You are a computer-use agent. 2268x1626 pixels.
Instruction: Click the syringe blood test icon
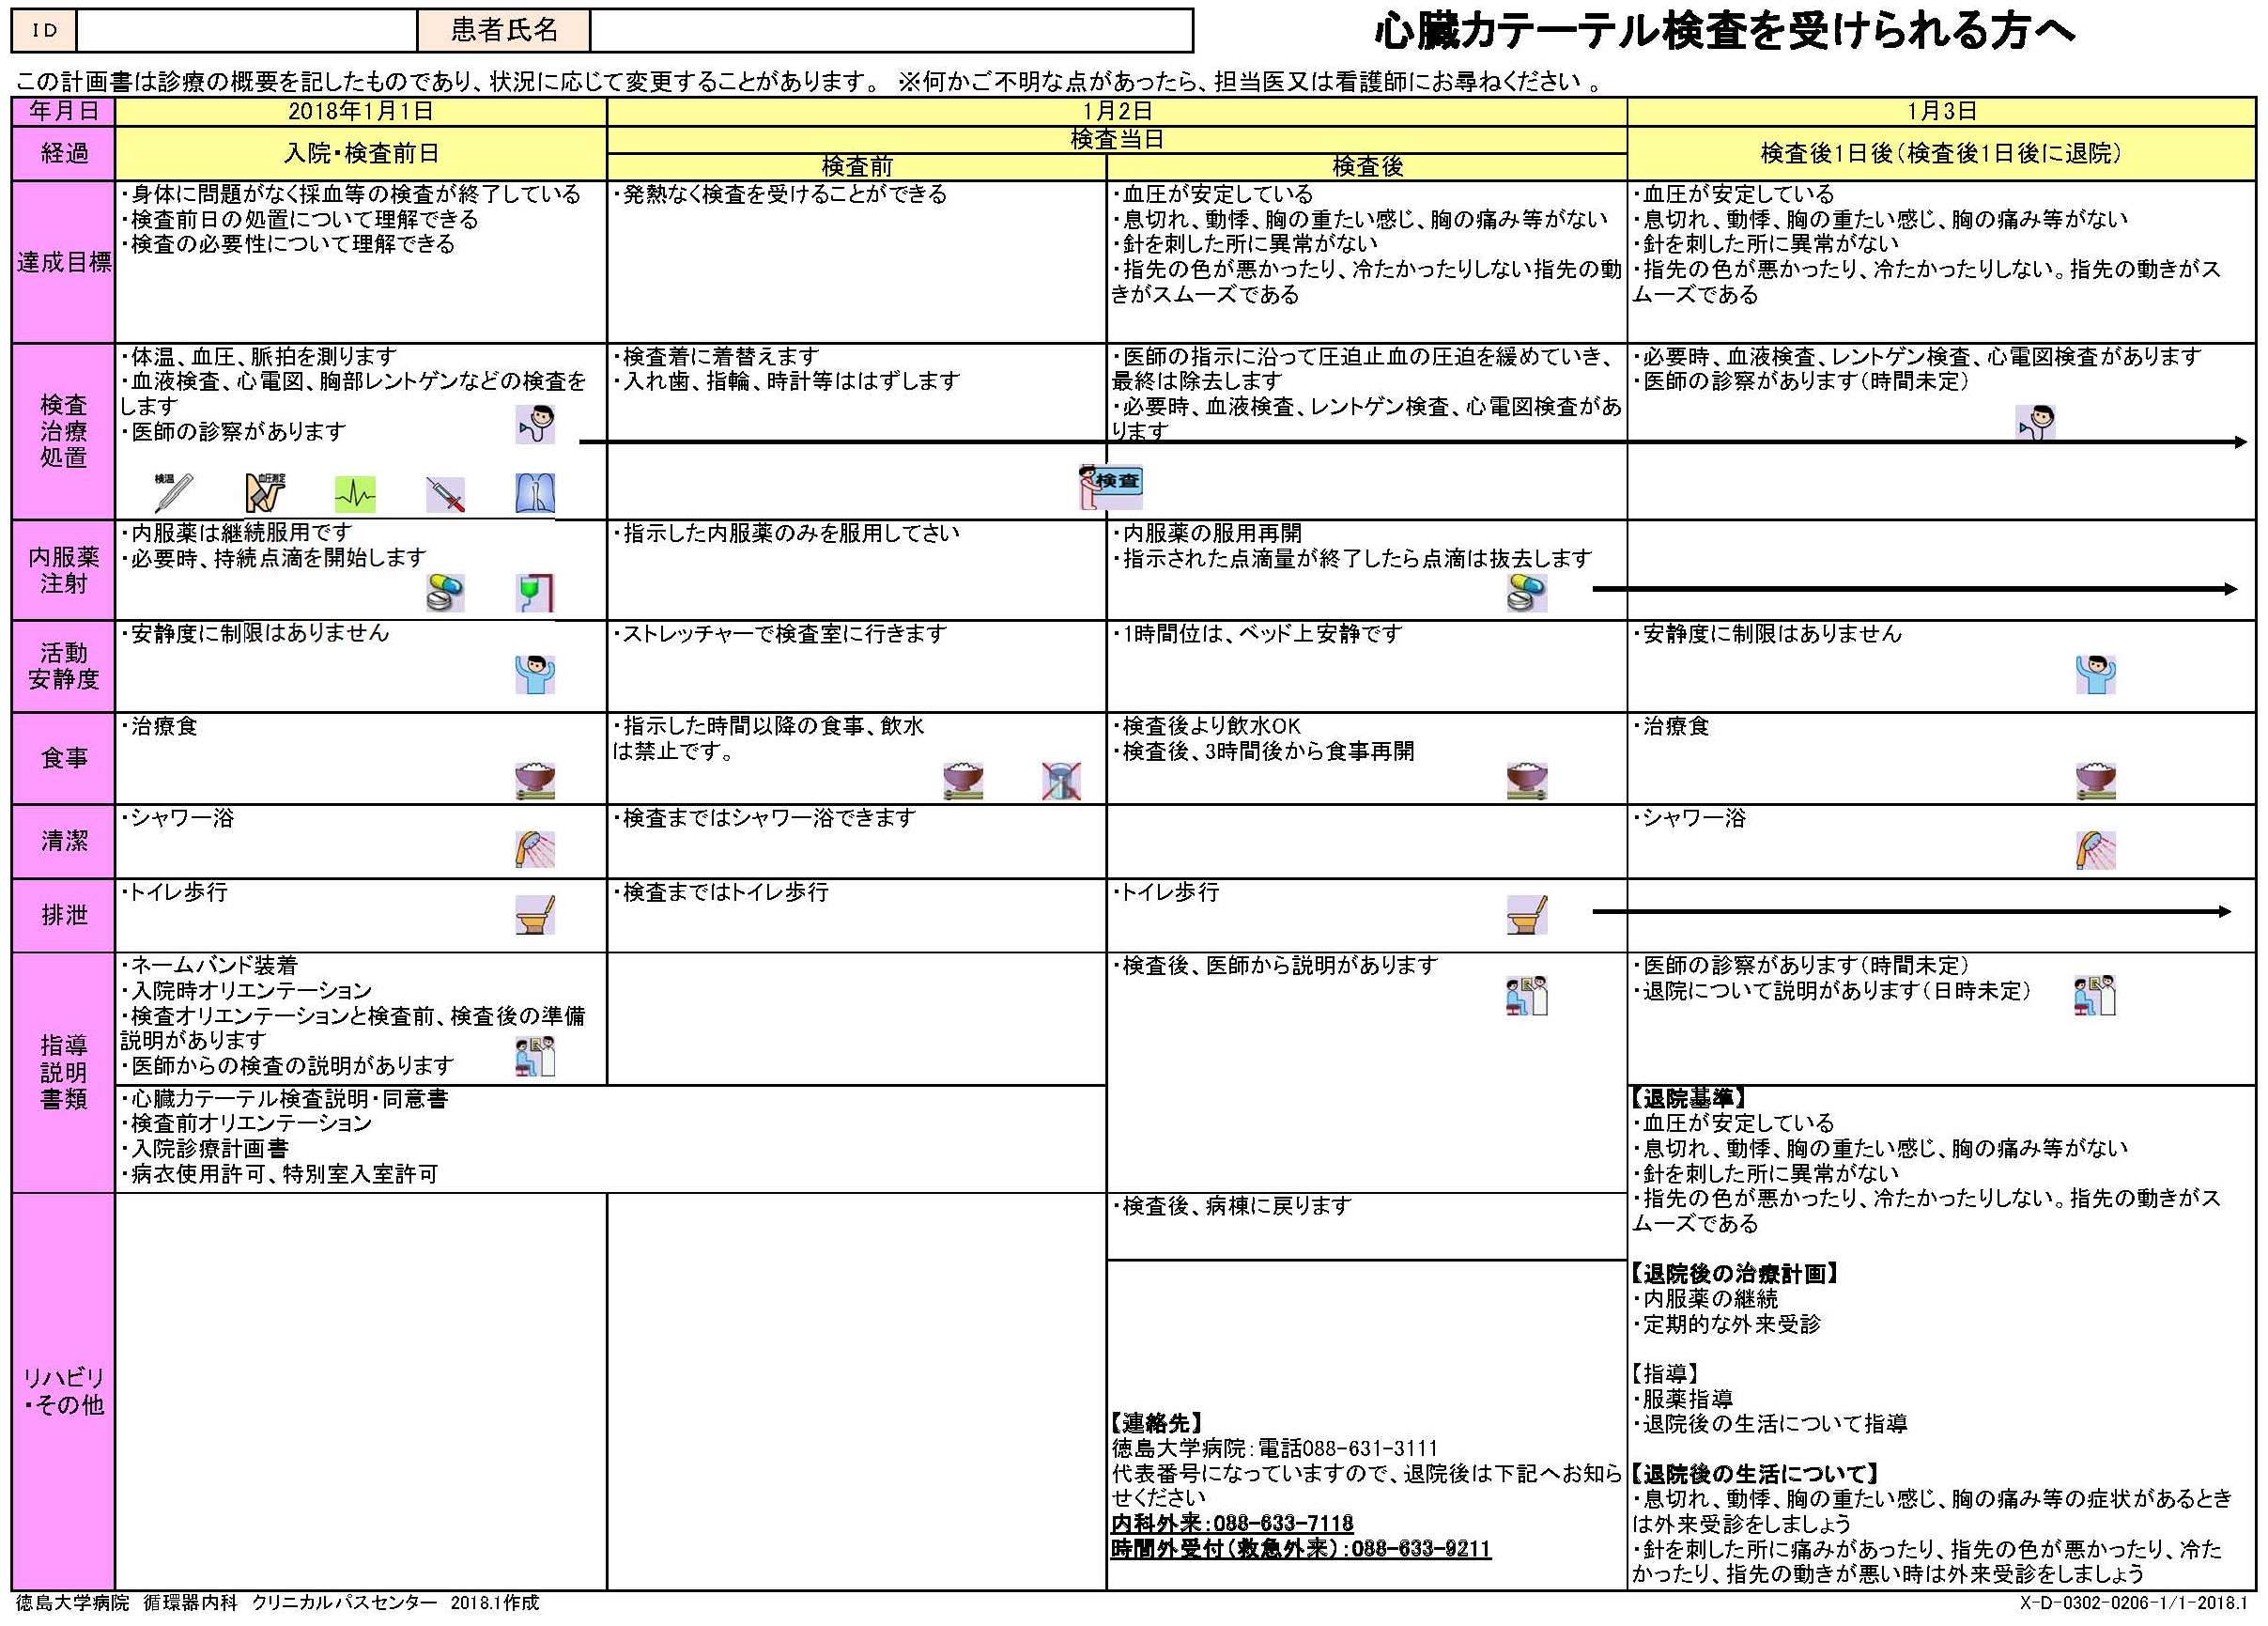tap(445, 494)
